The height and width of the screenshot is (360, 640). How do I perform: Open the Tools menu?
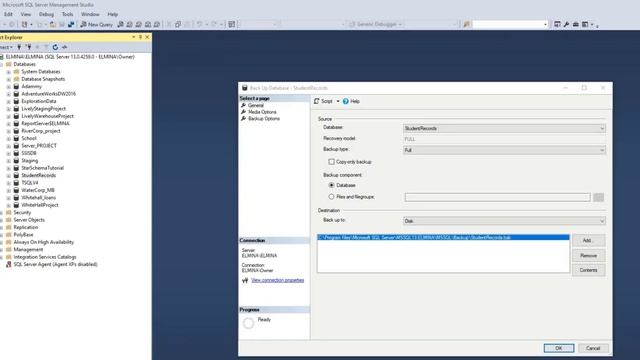67,14
